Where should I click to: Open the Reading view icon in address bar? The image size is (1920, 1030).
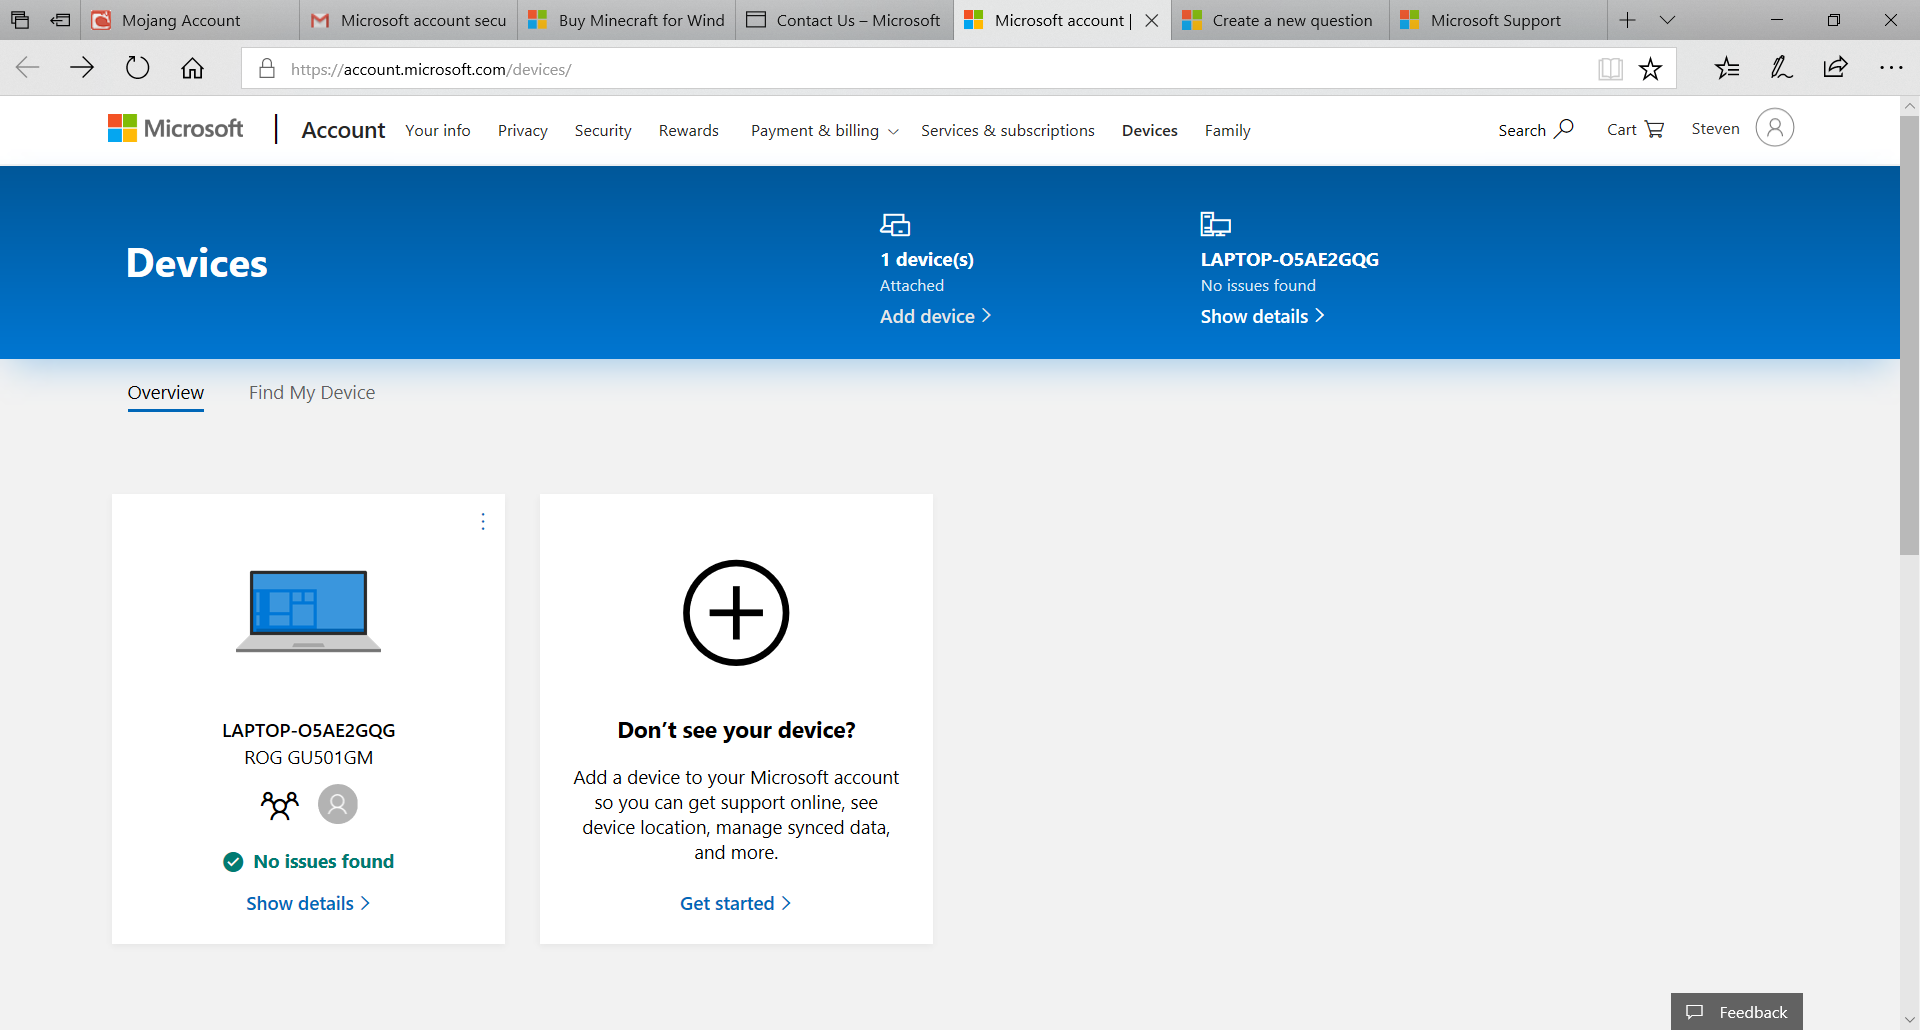click(1610, 69)
